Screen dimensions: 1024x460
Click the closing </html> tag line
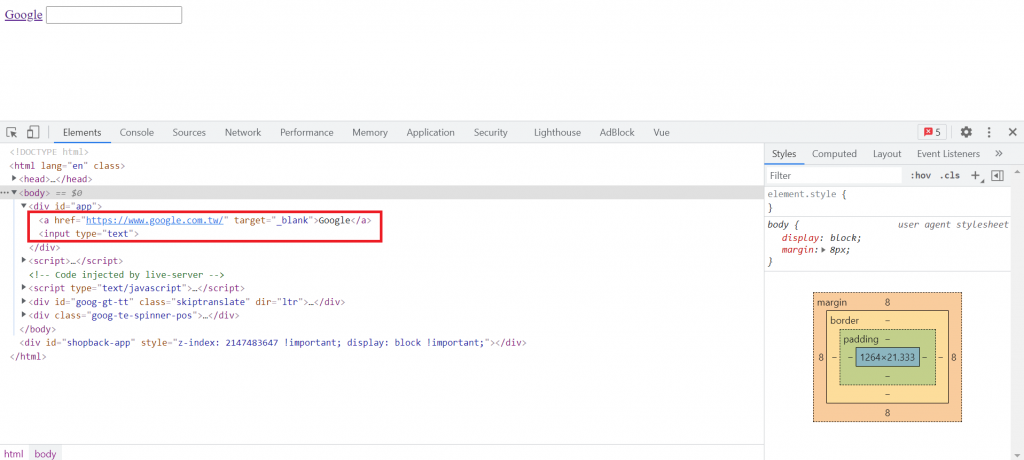(x=28, y=356)
